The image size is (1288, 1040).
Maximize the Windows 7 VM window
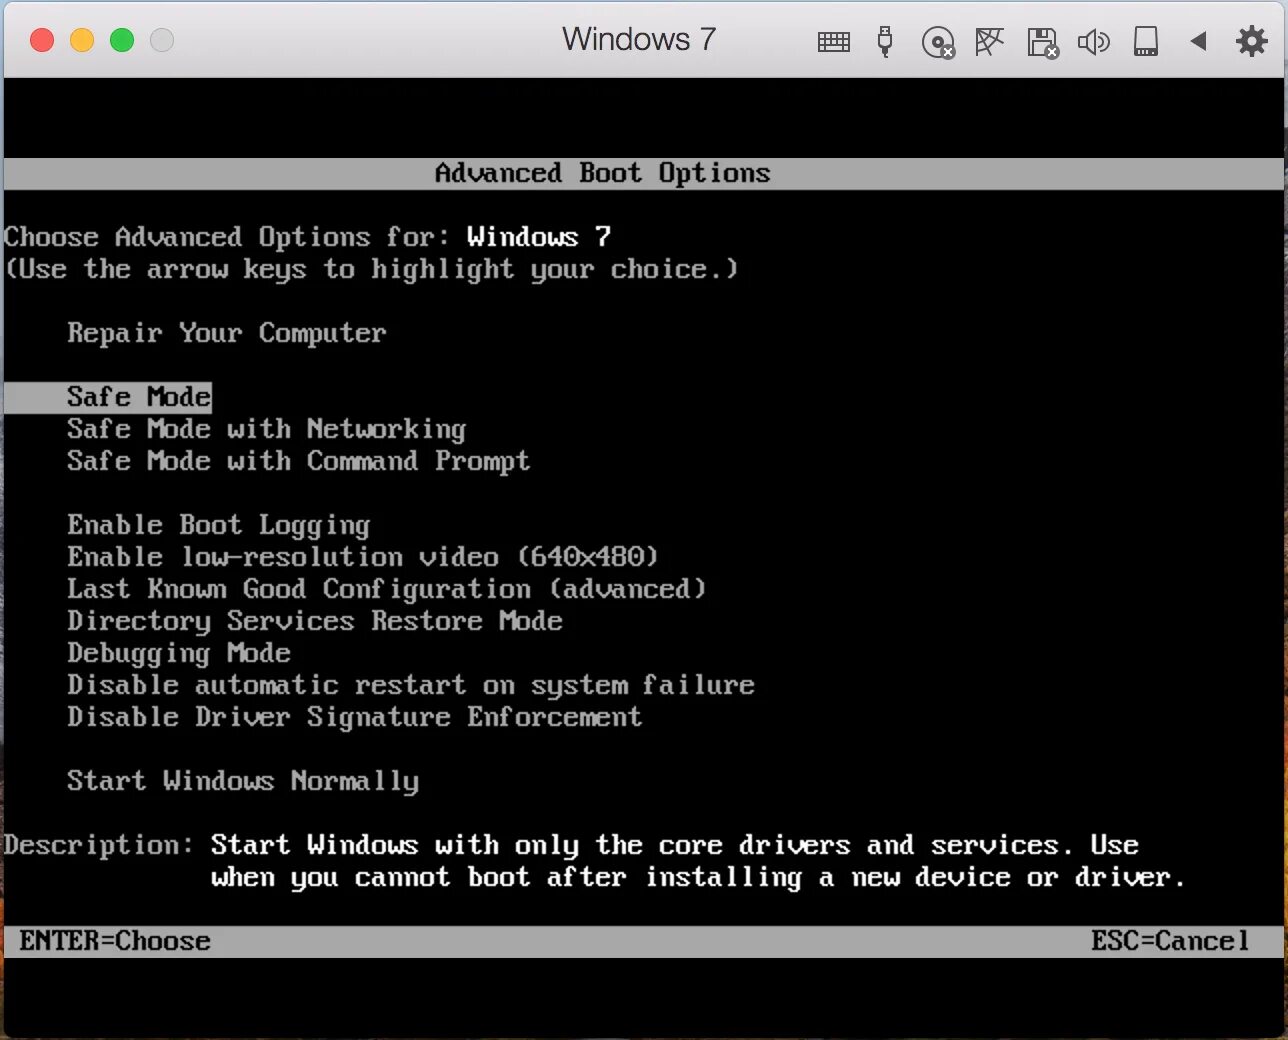pos(122,40)
